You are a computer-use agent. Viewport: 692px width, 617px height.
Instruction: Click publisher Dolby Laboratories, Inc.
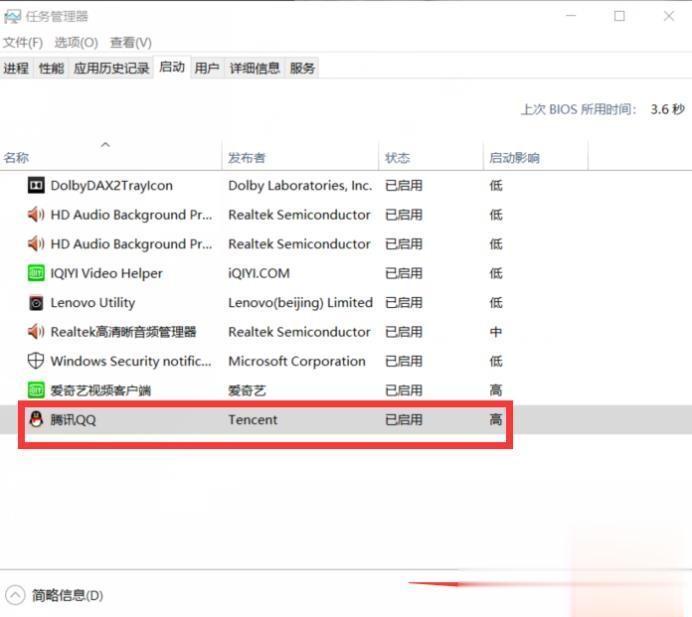(x=300, y=185)
